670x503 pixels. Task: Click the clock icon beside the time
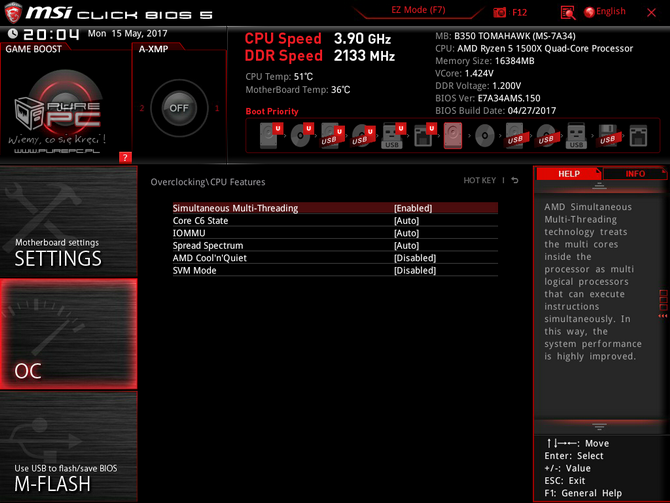pyautogui.click(x=13, y=33)
